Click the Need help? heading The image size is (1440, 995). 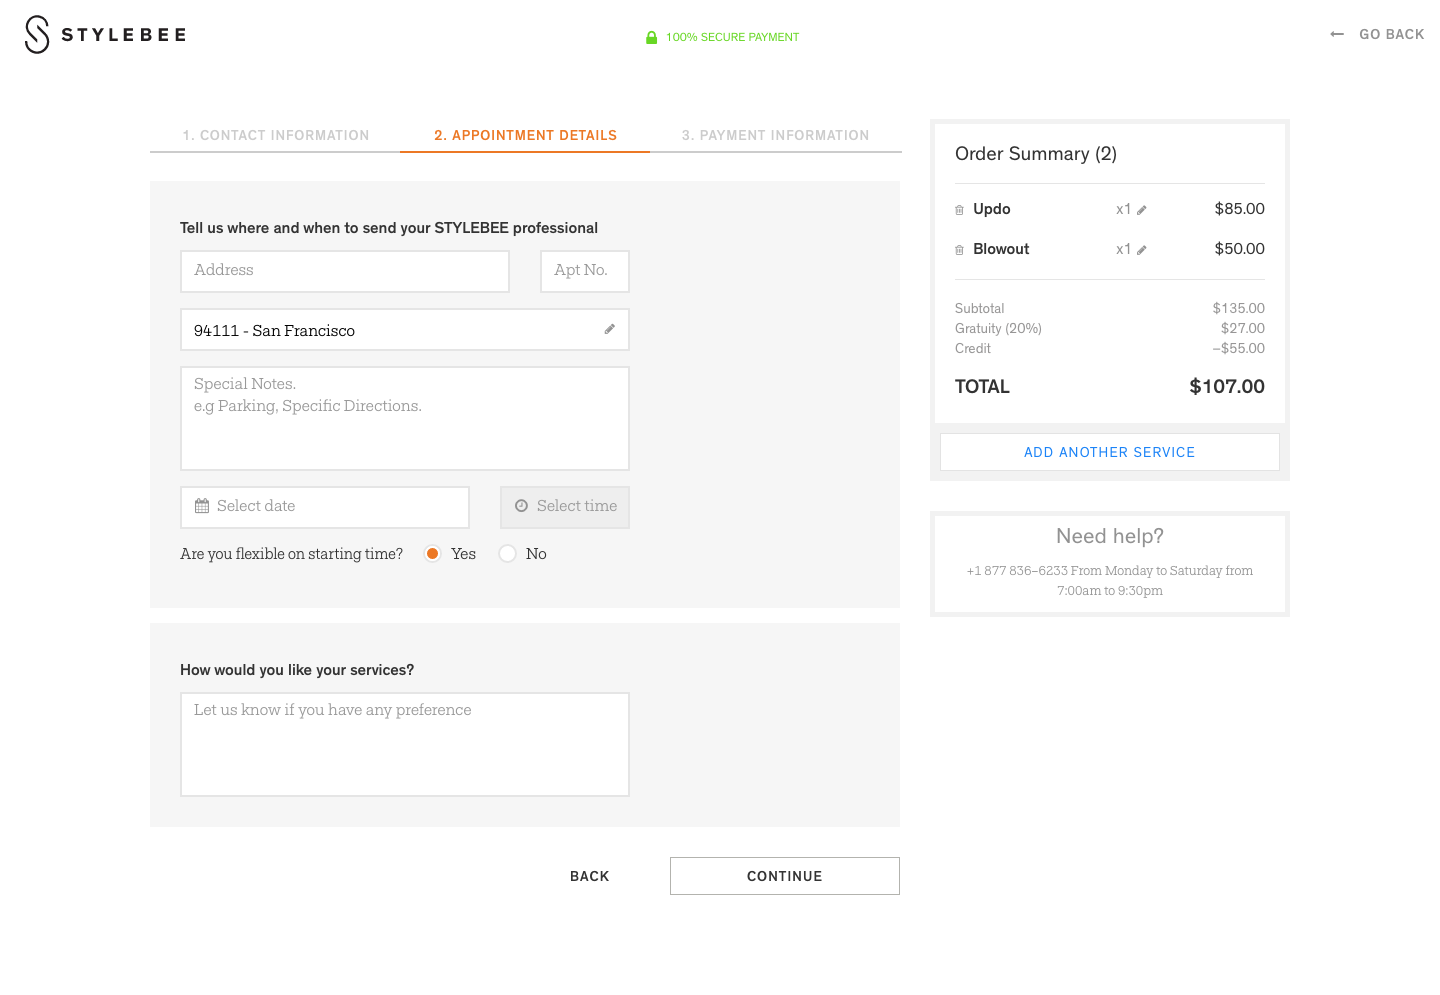tap(1110, 536)
